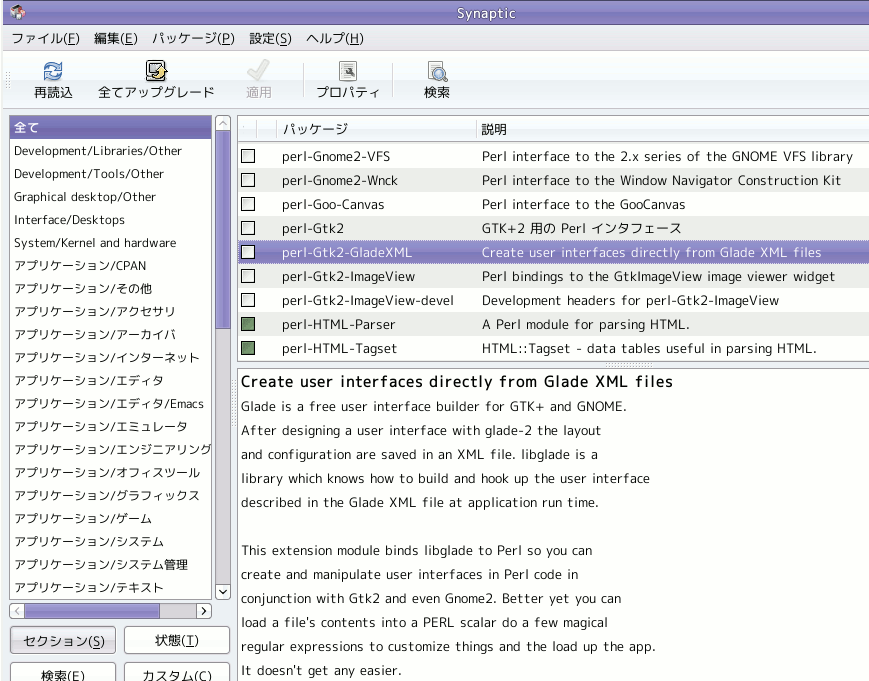
Task: Click the section list horizontal scrollbar thumb
Action: pyautogui.click(x=92, y=611)
